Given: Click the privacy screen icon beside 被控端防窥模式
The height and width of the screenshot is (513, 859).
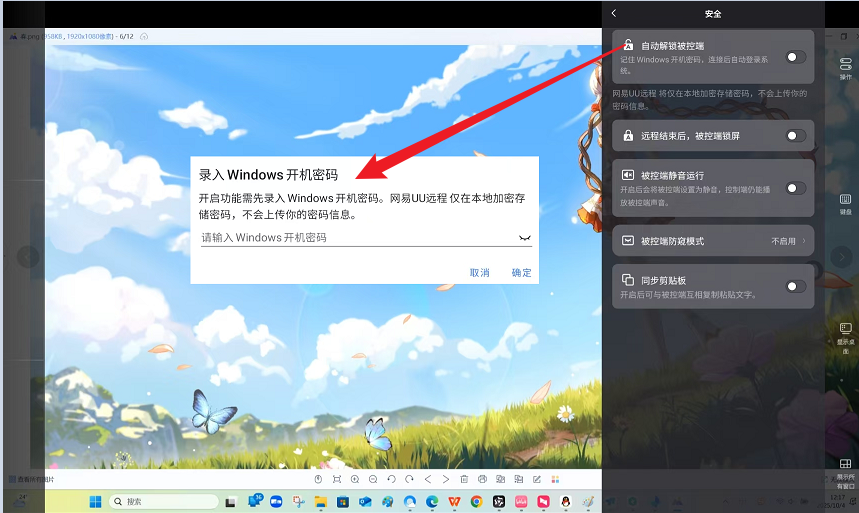Looking at the screenshot, I should pos(628,241).
